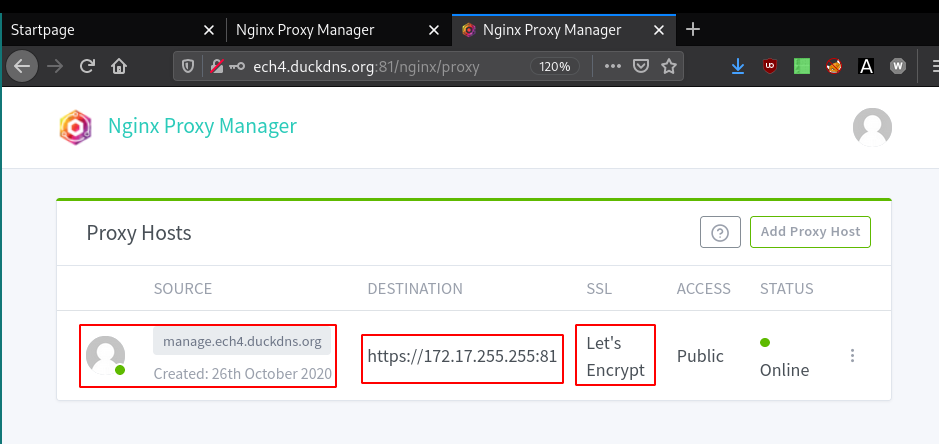Screen dimensions: 939x444
Task: Open the row actions menu for manage.ech4.duckdns.org
Action: (852, 356)
